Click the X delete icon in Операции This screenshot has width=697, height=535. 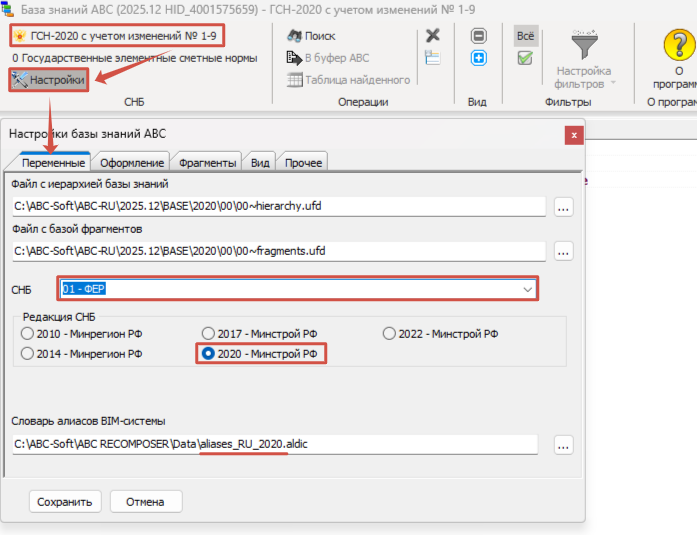[433, 35]
